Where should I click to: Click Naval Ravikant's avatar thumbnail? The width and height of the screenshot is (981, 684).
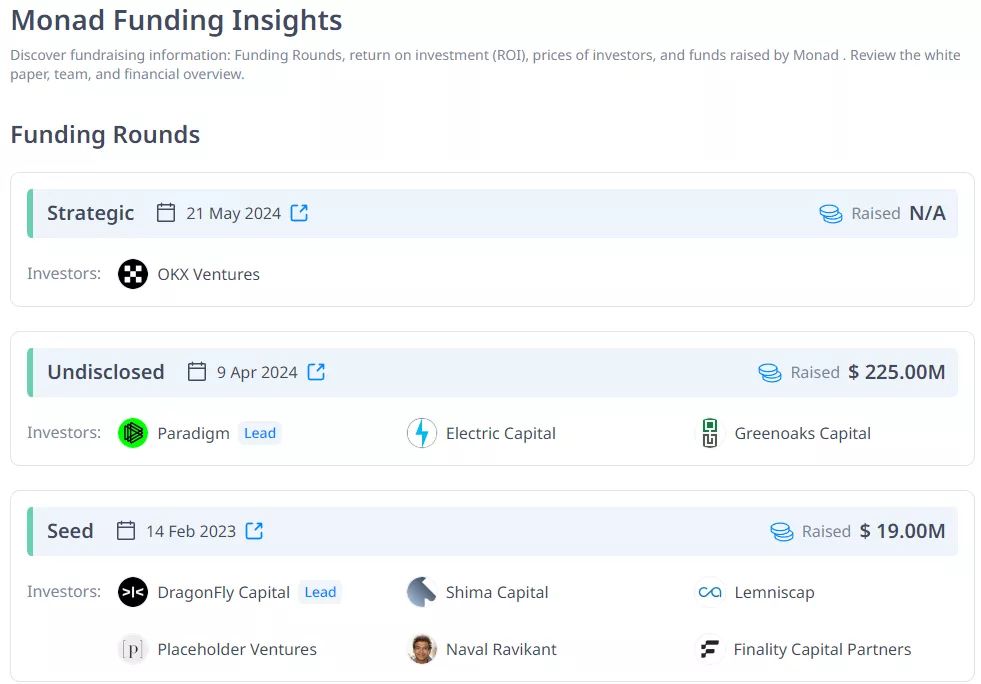tap(422, 649)
